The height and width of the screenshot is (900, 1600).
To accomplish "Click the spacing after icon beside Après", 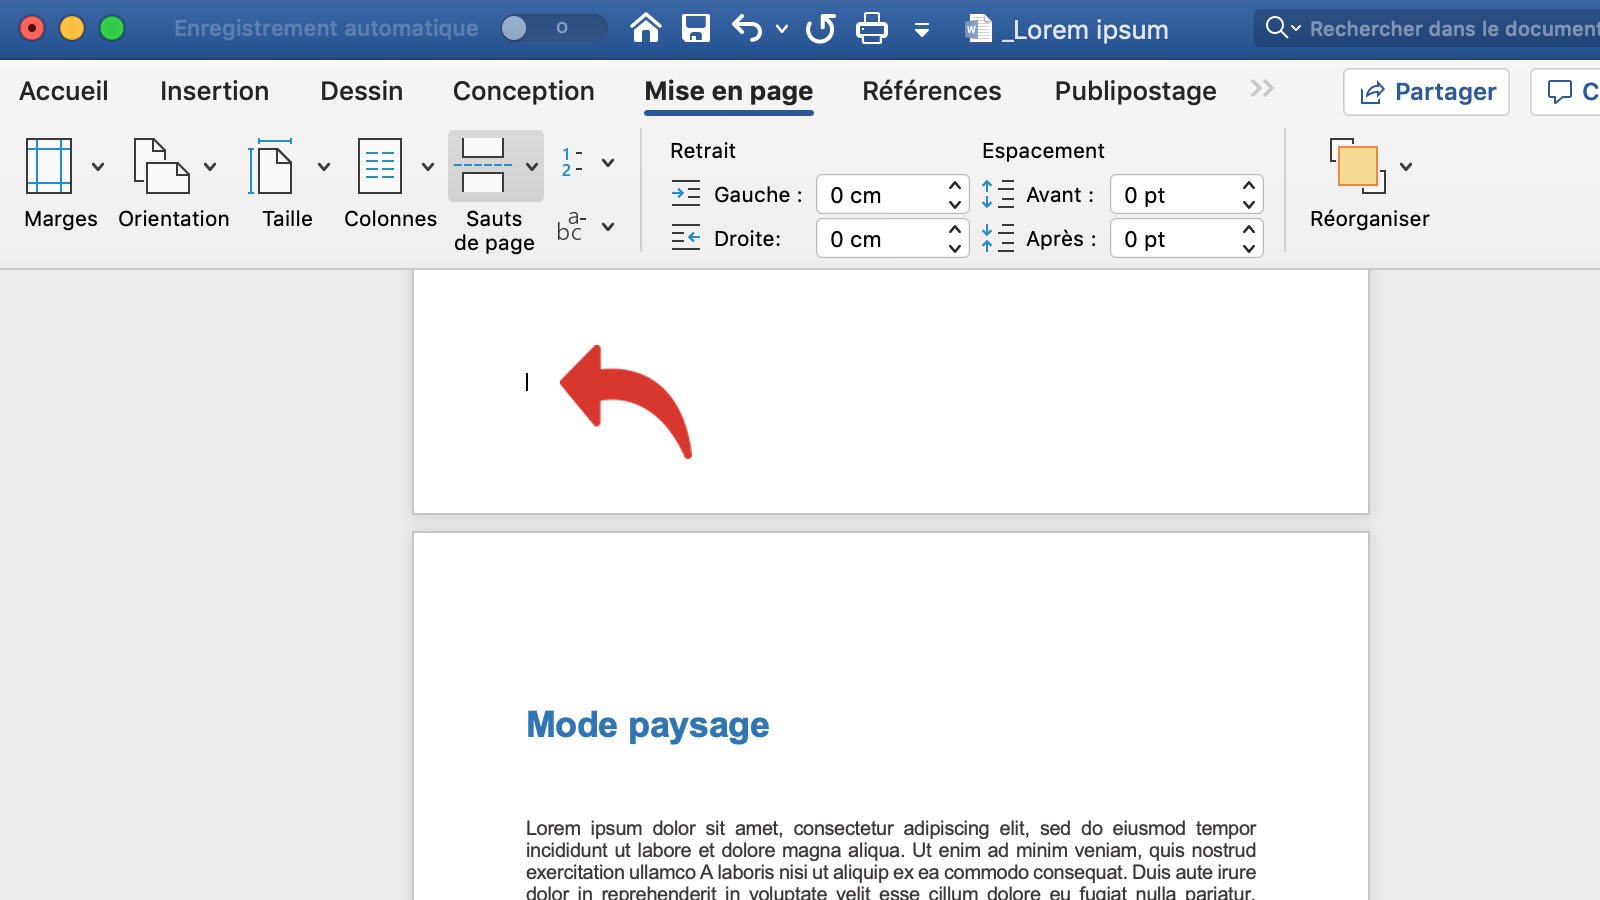I will [x=997, y=238].
